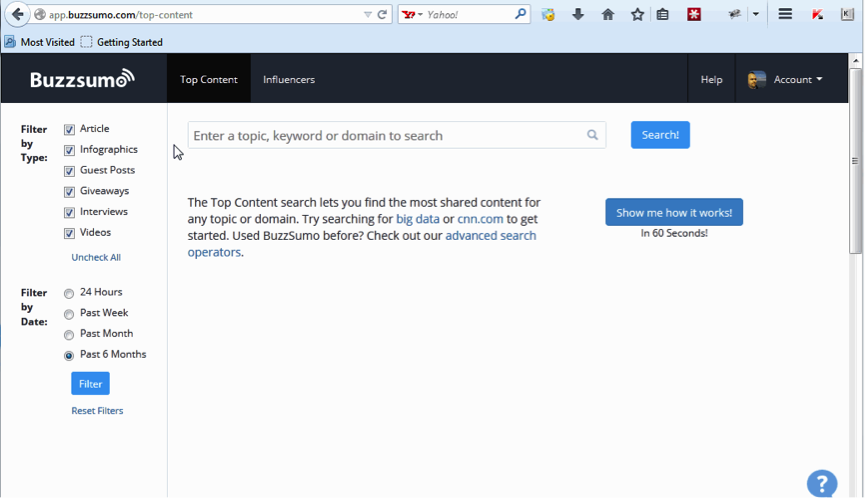Click the colorful face extension icon
The image size is (866, 498).
pos(548,14)
